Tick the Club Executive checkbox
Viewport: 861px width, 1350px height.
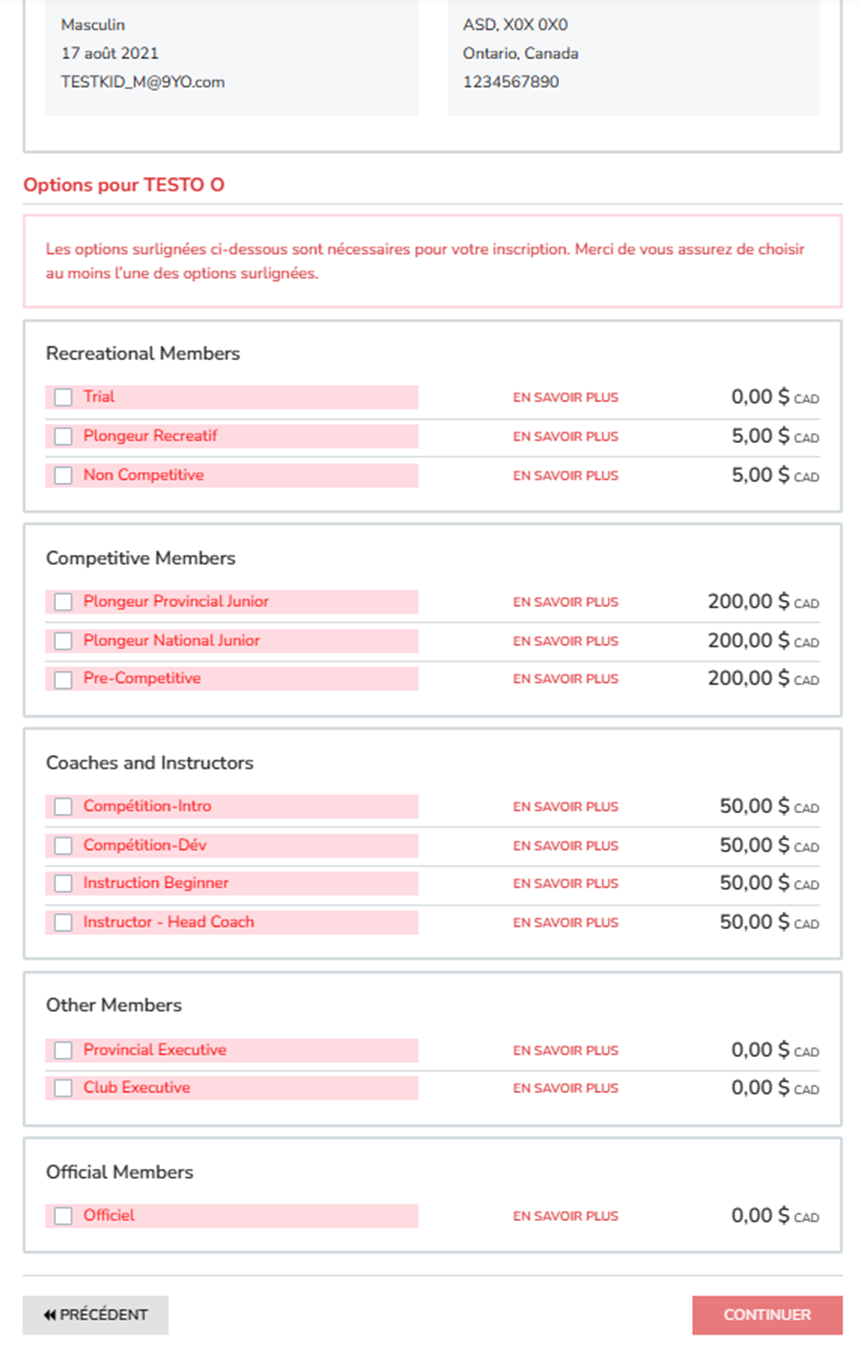[63, 1088]
